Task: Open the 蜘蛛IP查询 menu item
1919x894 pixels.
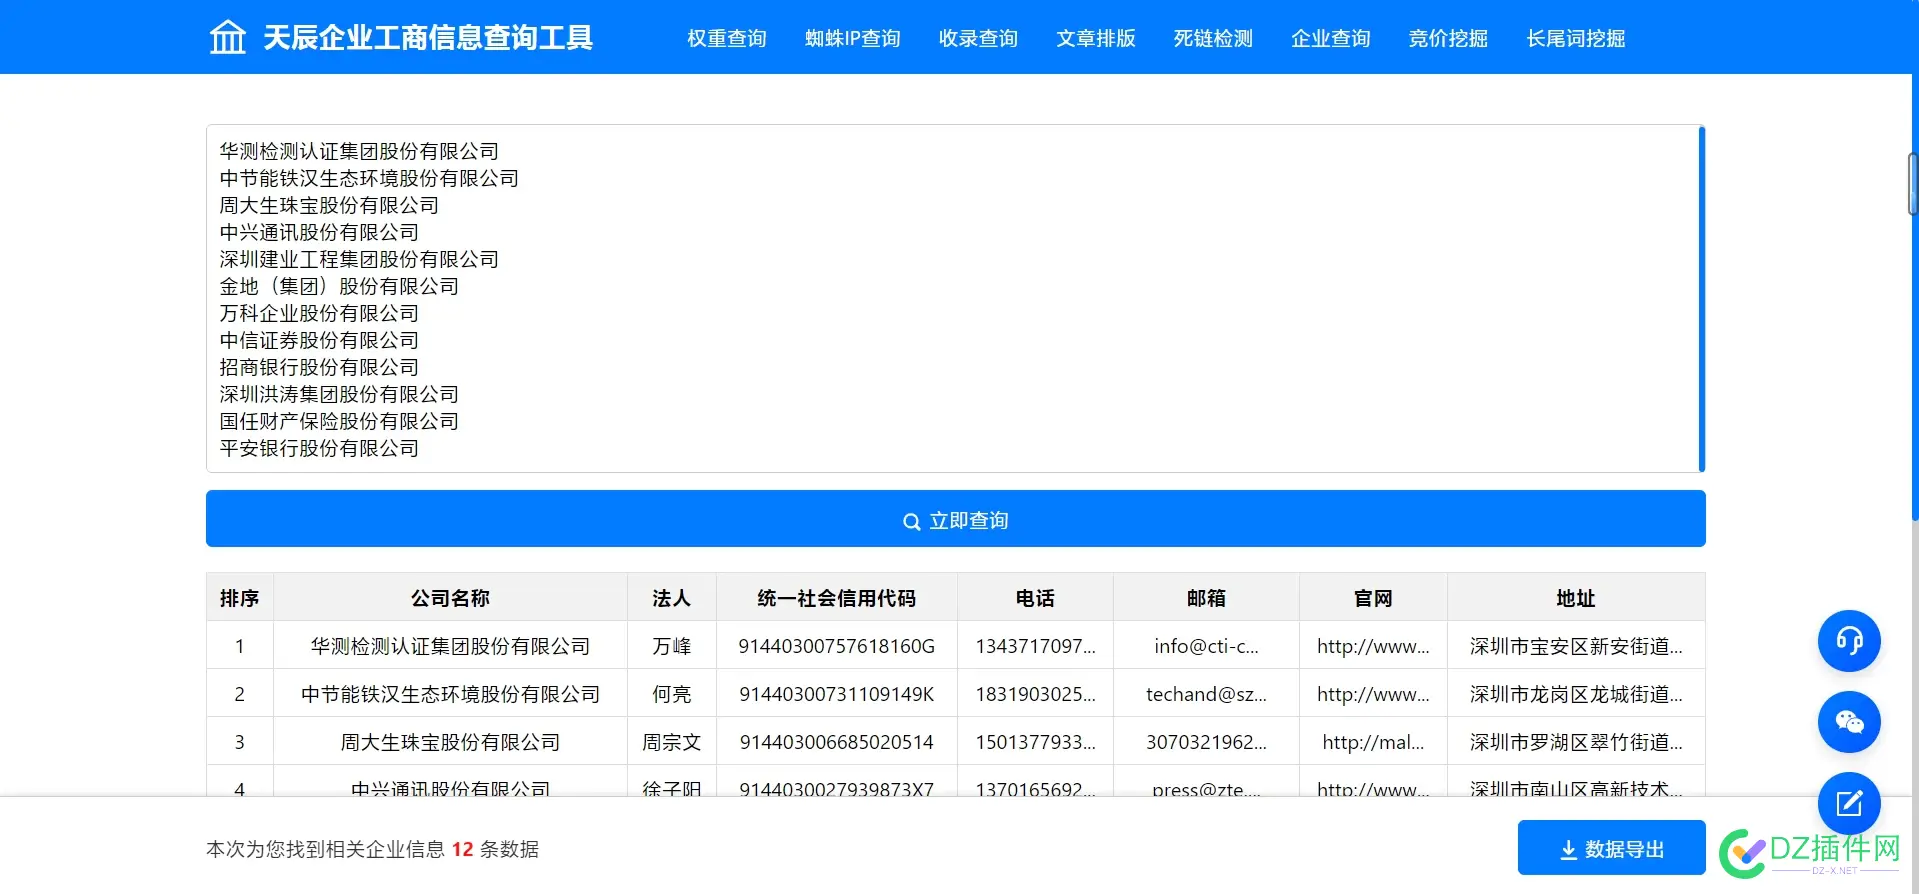Action: tap(853, 38)
